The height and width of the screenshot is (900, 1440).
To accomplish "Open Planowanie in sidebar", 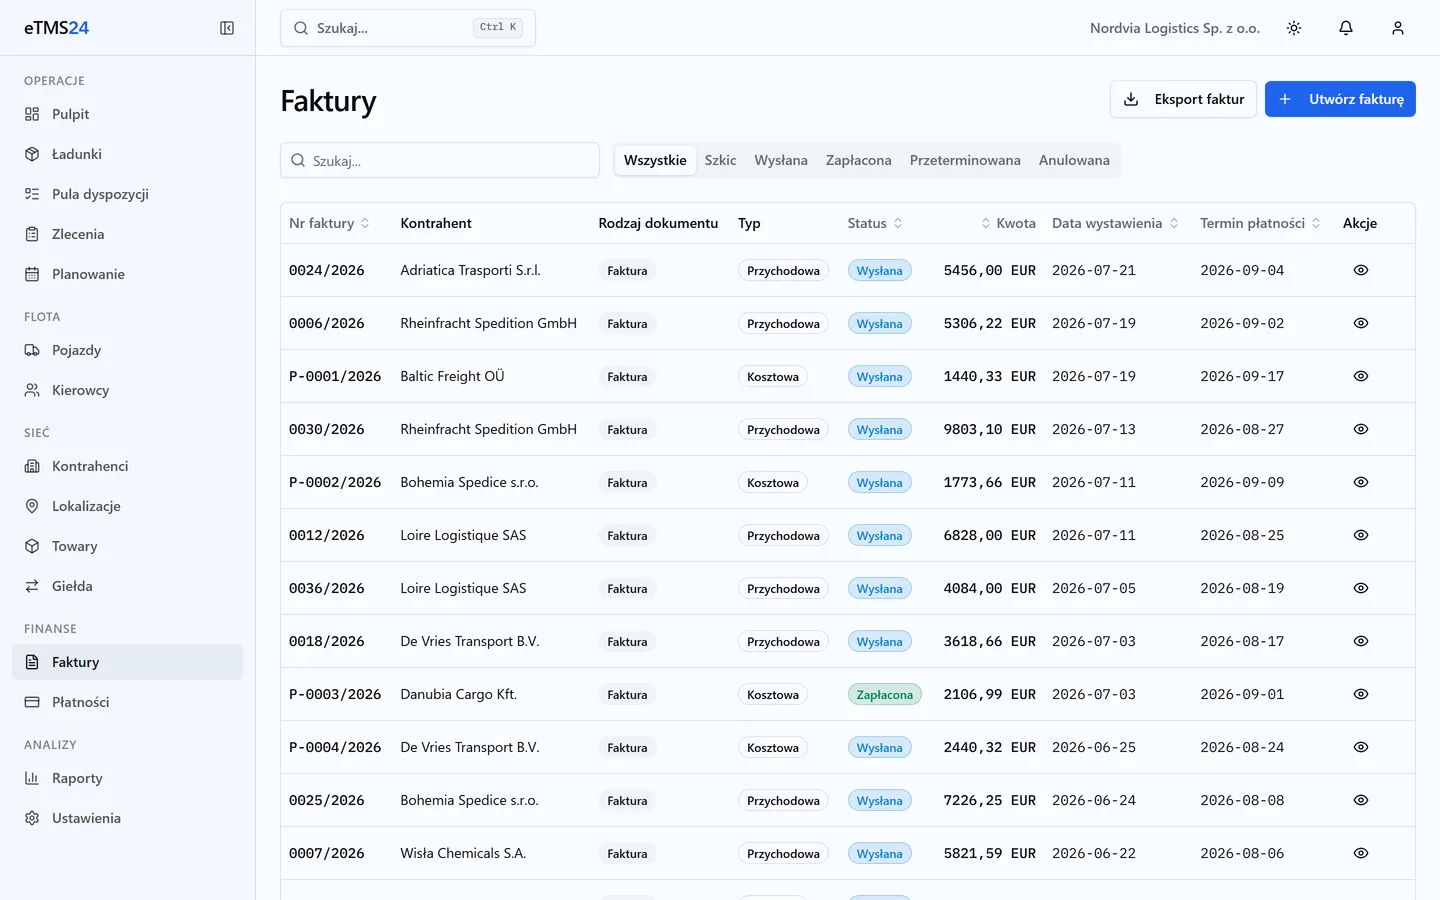I will 127,274.
